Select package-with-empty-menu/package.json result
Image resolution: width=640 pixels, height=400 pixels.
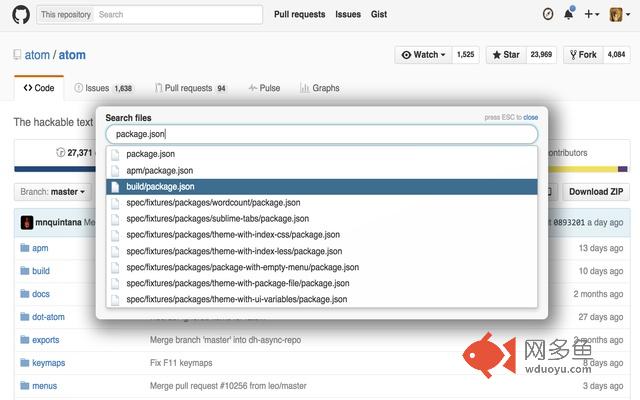322,267
